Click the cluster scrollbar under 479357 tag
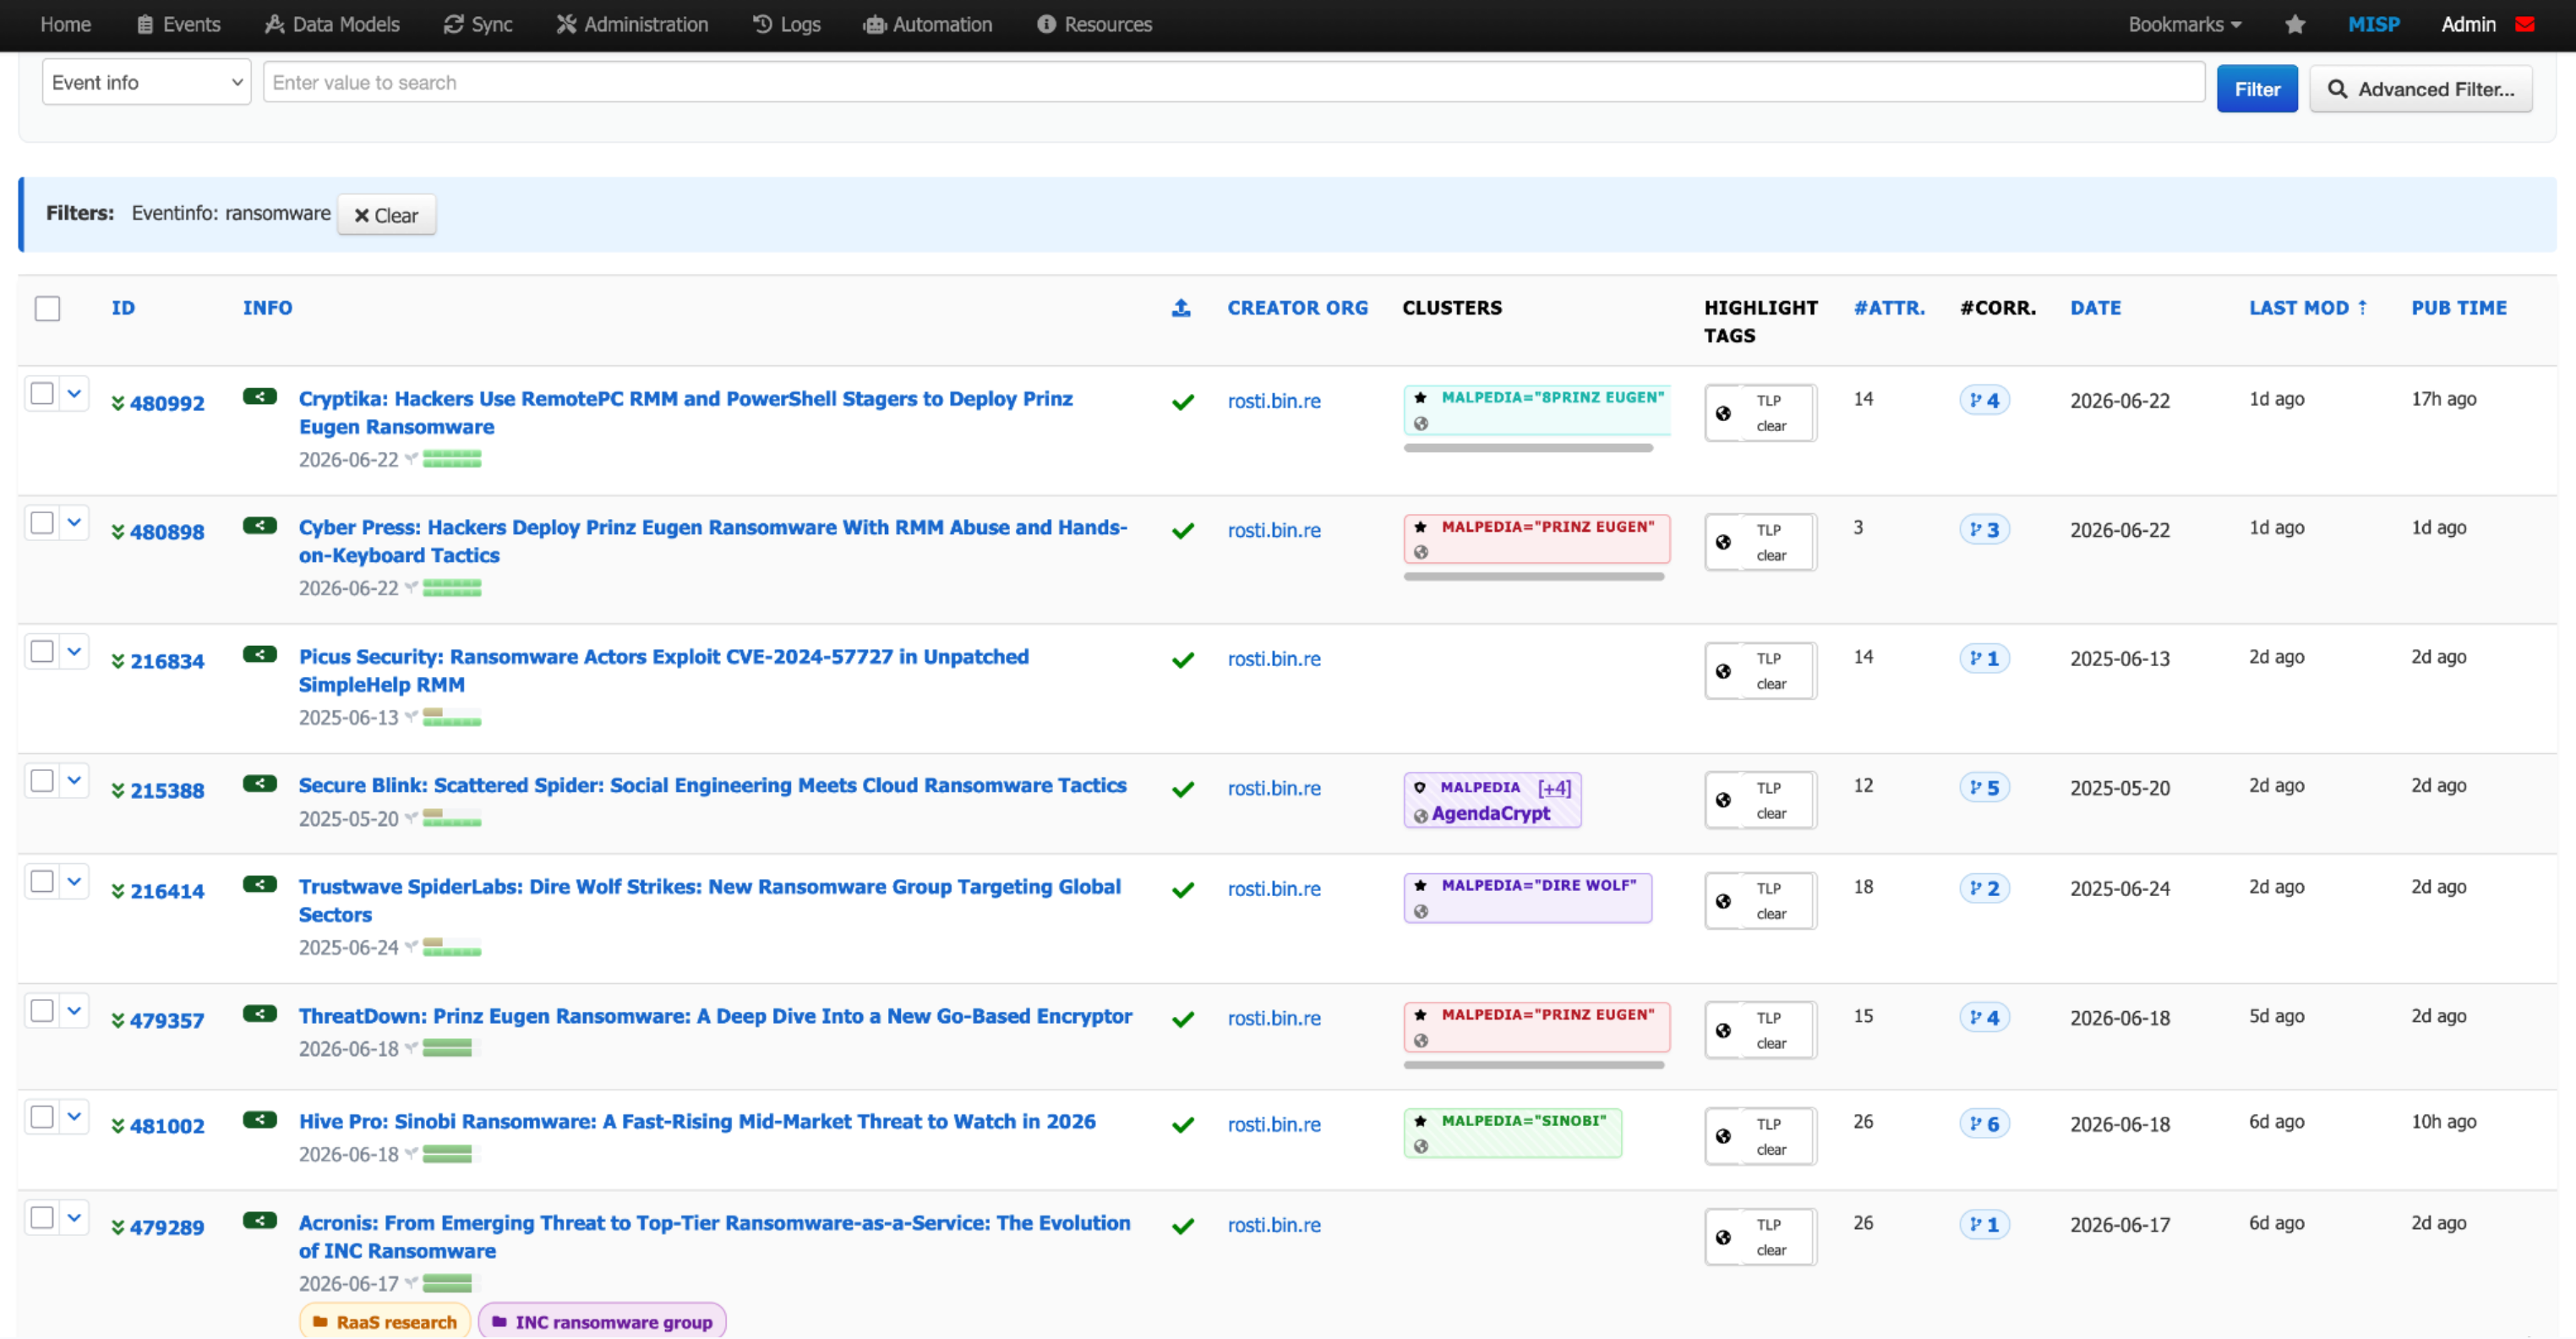The image size is (2576, 1339). pos(1534,1065)
